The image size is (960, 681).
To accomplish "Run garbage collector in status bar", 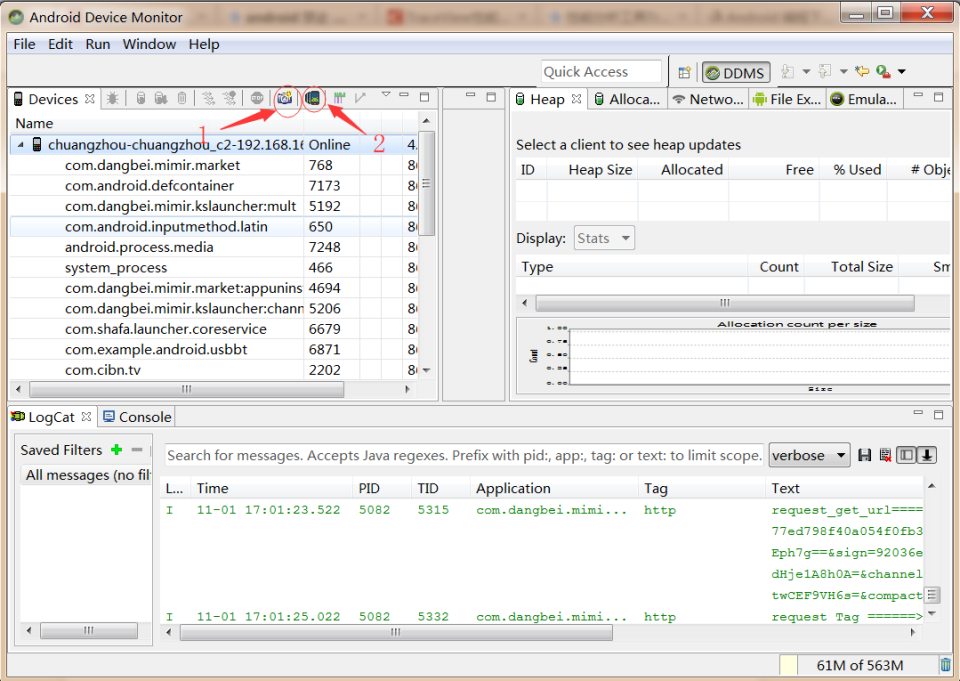I will (946, 665).
